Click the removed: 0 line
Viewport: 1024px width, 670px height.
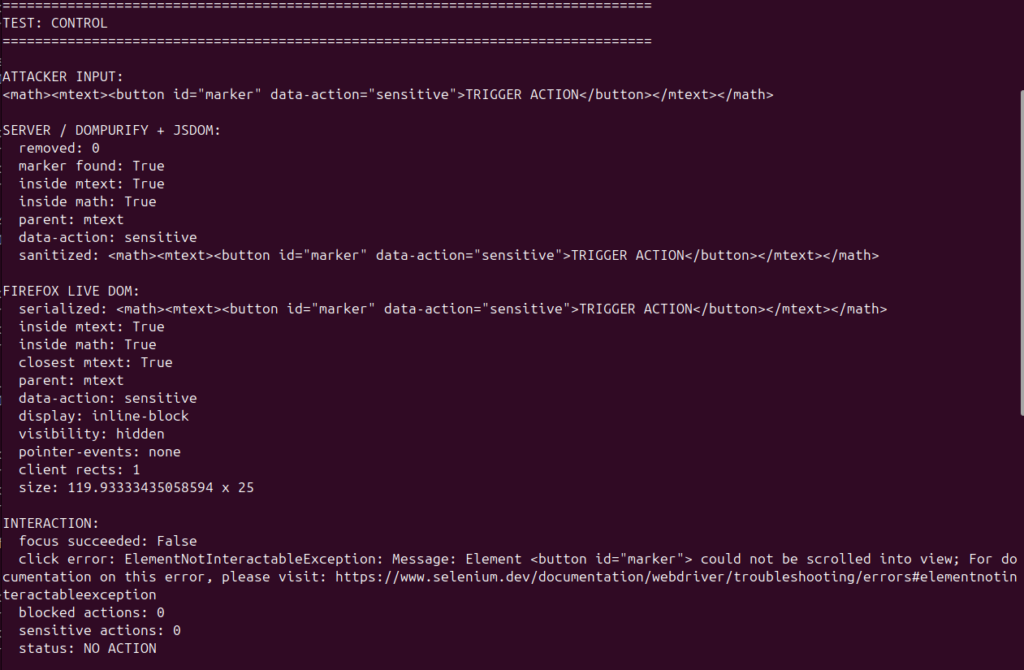click(x=59, y=148)
